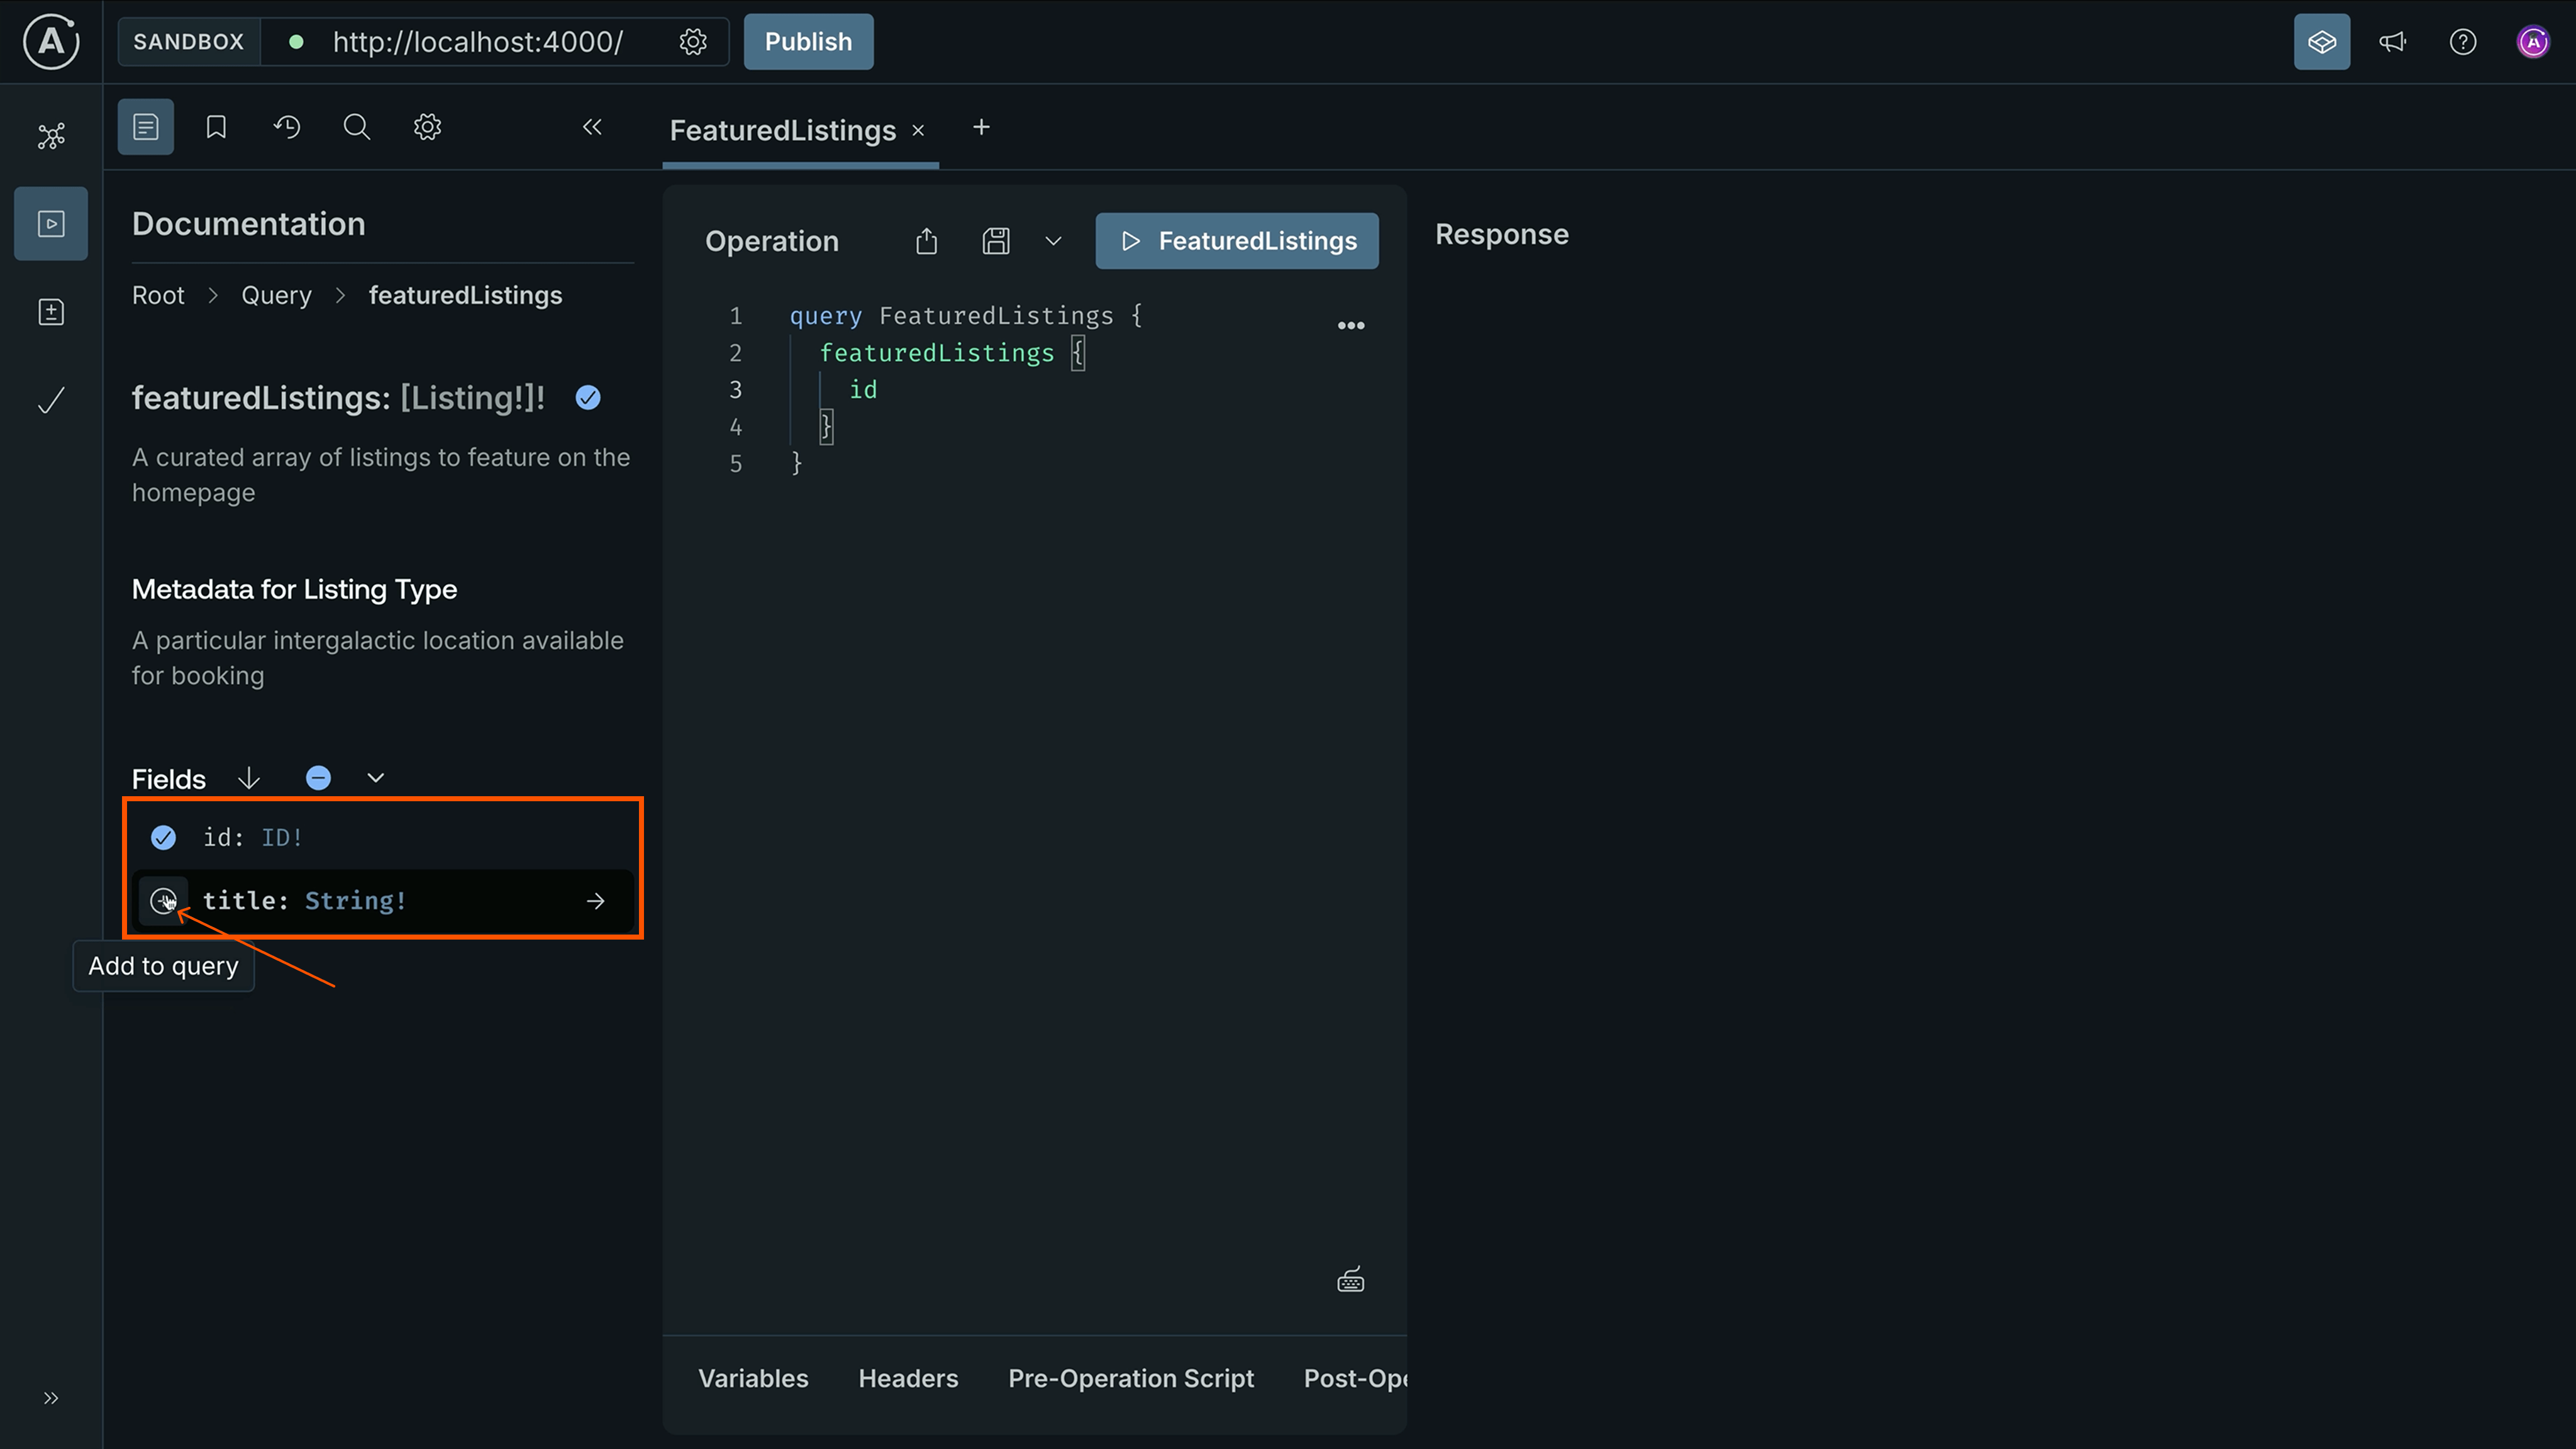The height and width of the screenshot is (1449, 2576).
Task: Add the title field to the query
Action: click(x=163, y=900)
